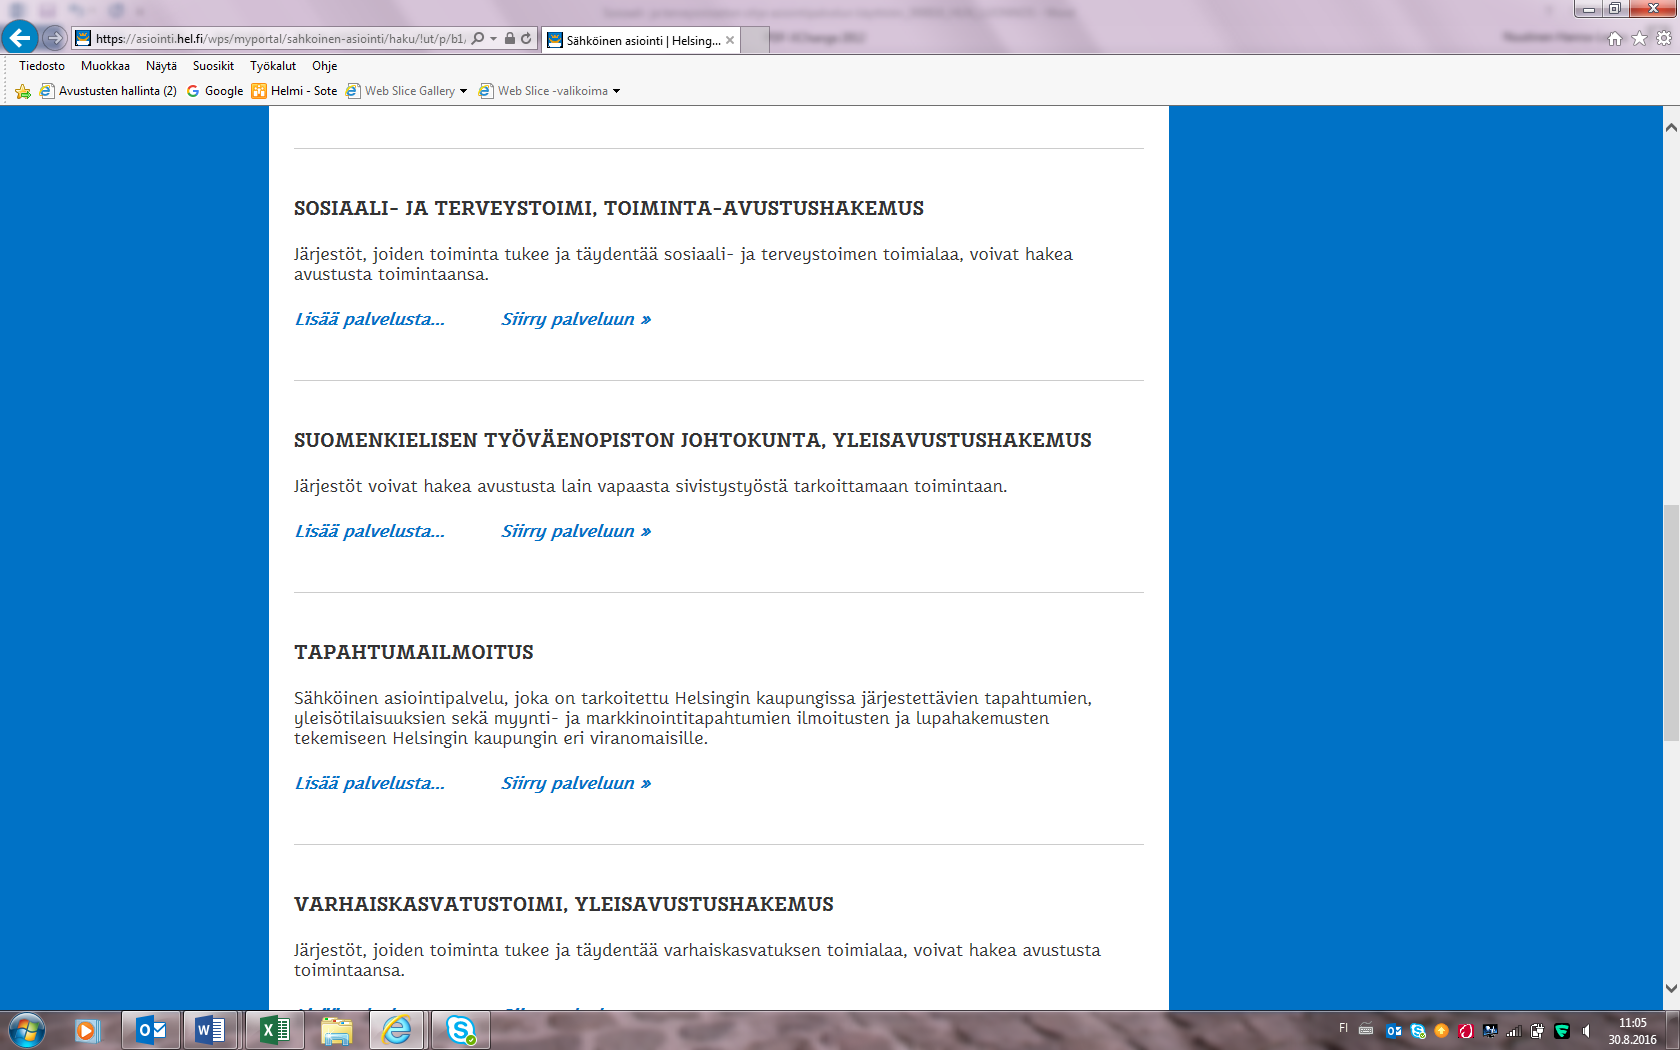Click the address bar URL field

pyautogui.click(x=280, y=38)
